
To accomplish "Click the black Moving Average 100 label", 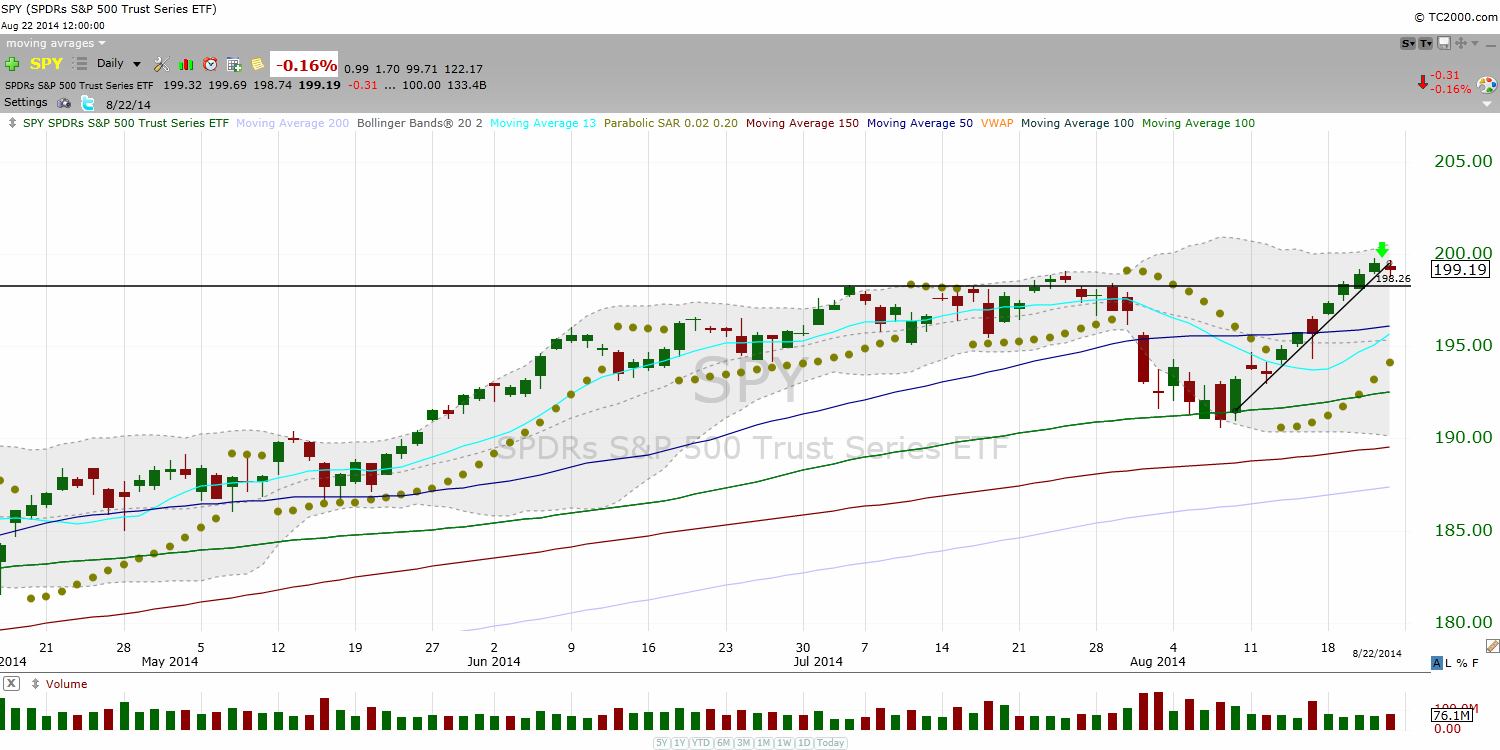I will [1078, 123].
